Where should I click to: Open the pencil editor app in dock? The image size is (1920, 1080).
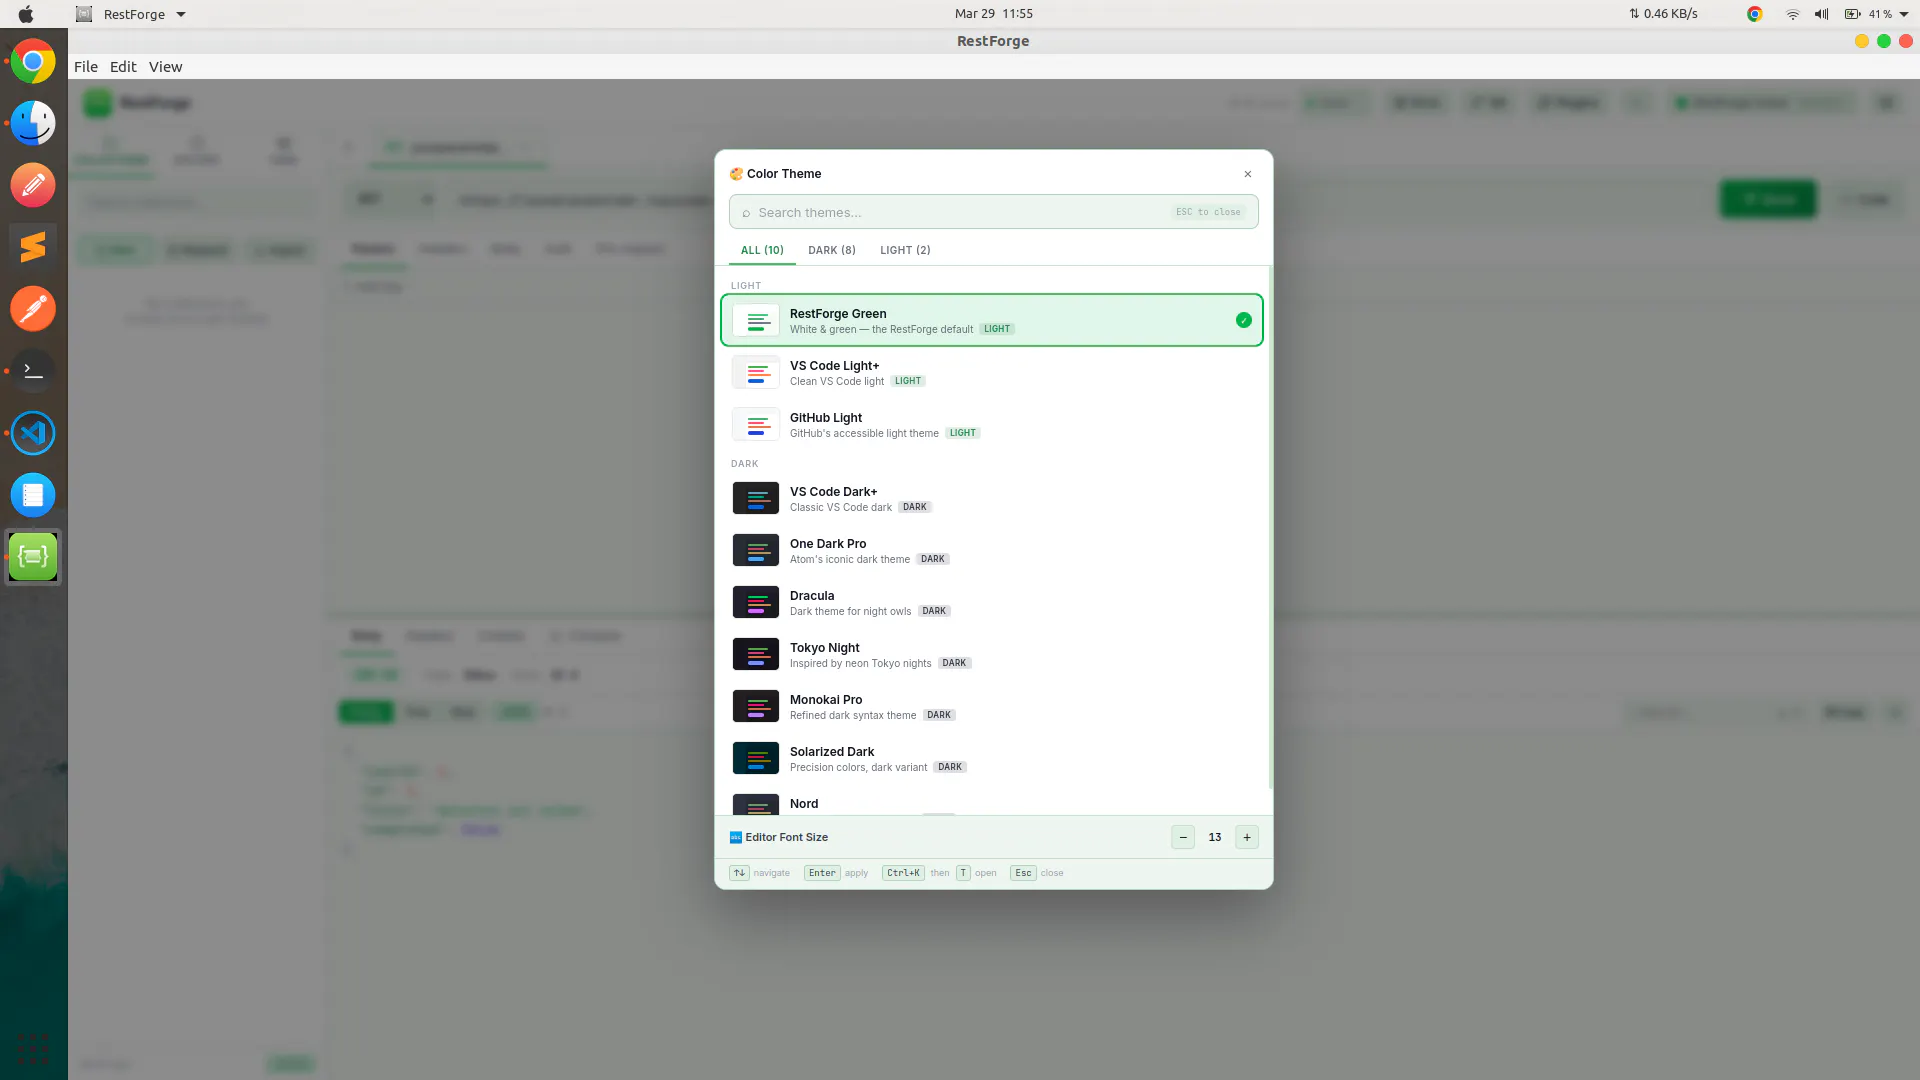(33, 185)
